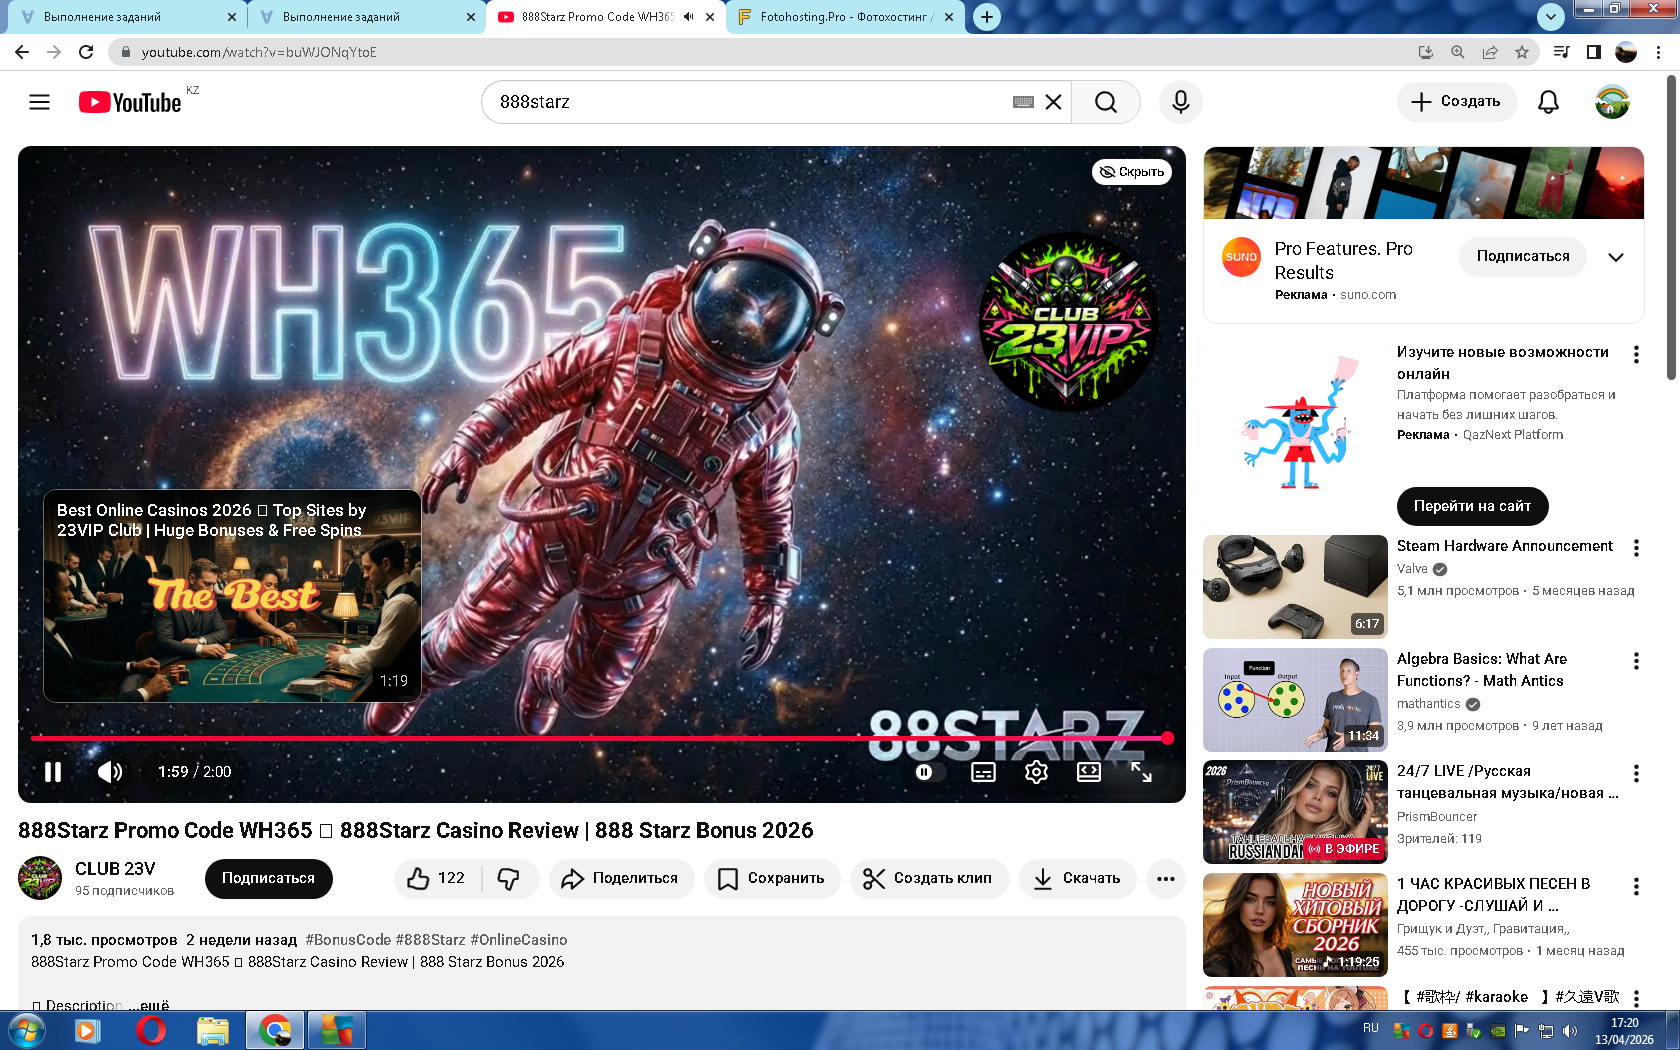
Task: Open YouTube notifications bell
Action: [x=1548, y=102]
